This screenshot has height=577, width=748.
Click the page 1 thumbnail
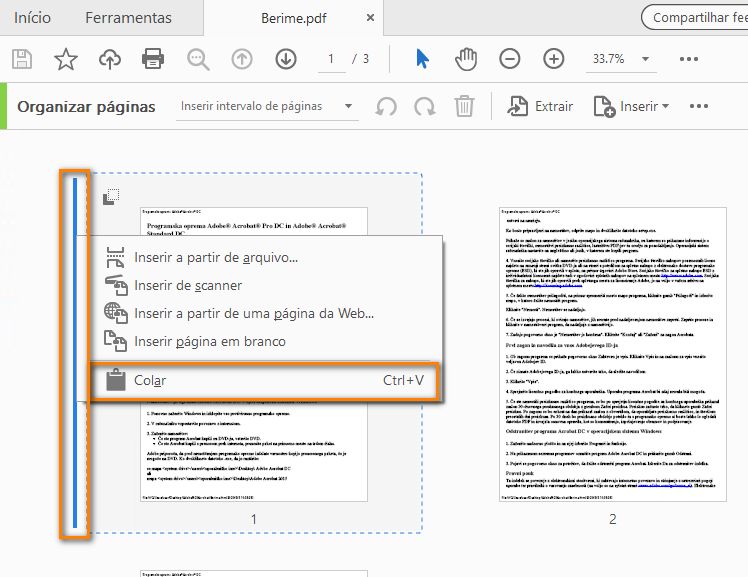[x=254, y=354]
